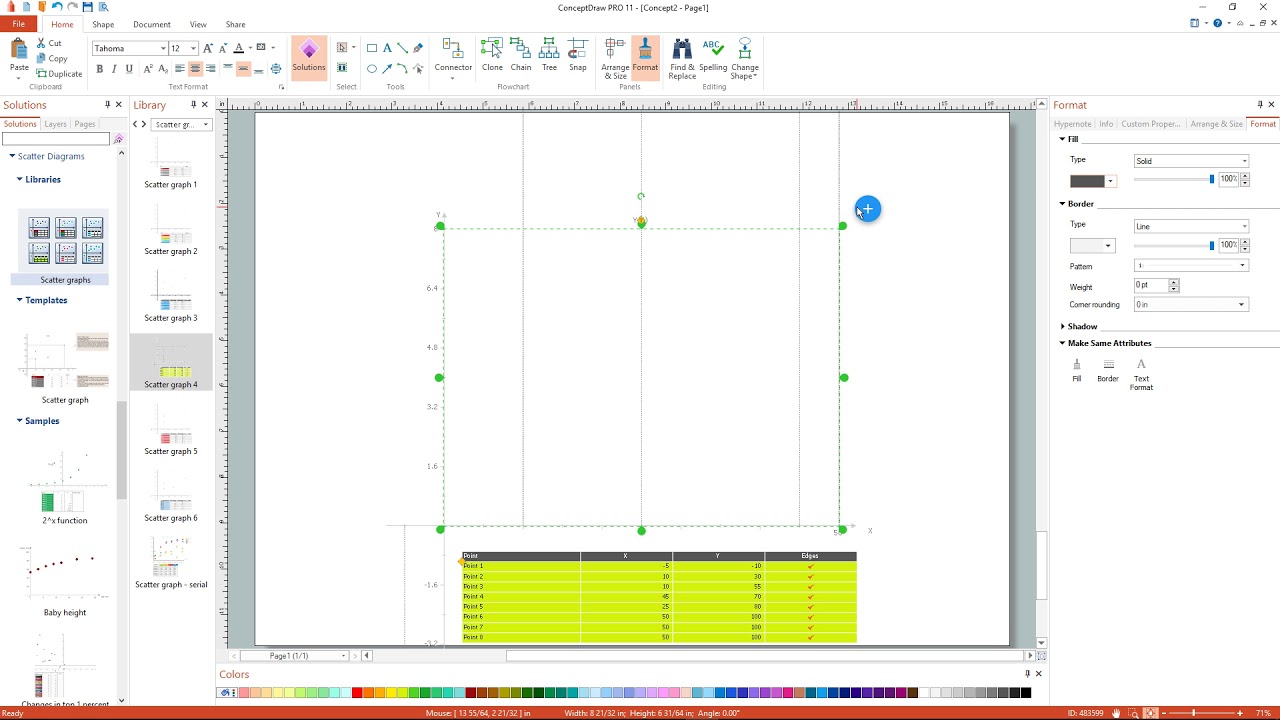Open the Connector tool
This screenshot has height=720, width=1280.
coord(453,58)
